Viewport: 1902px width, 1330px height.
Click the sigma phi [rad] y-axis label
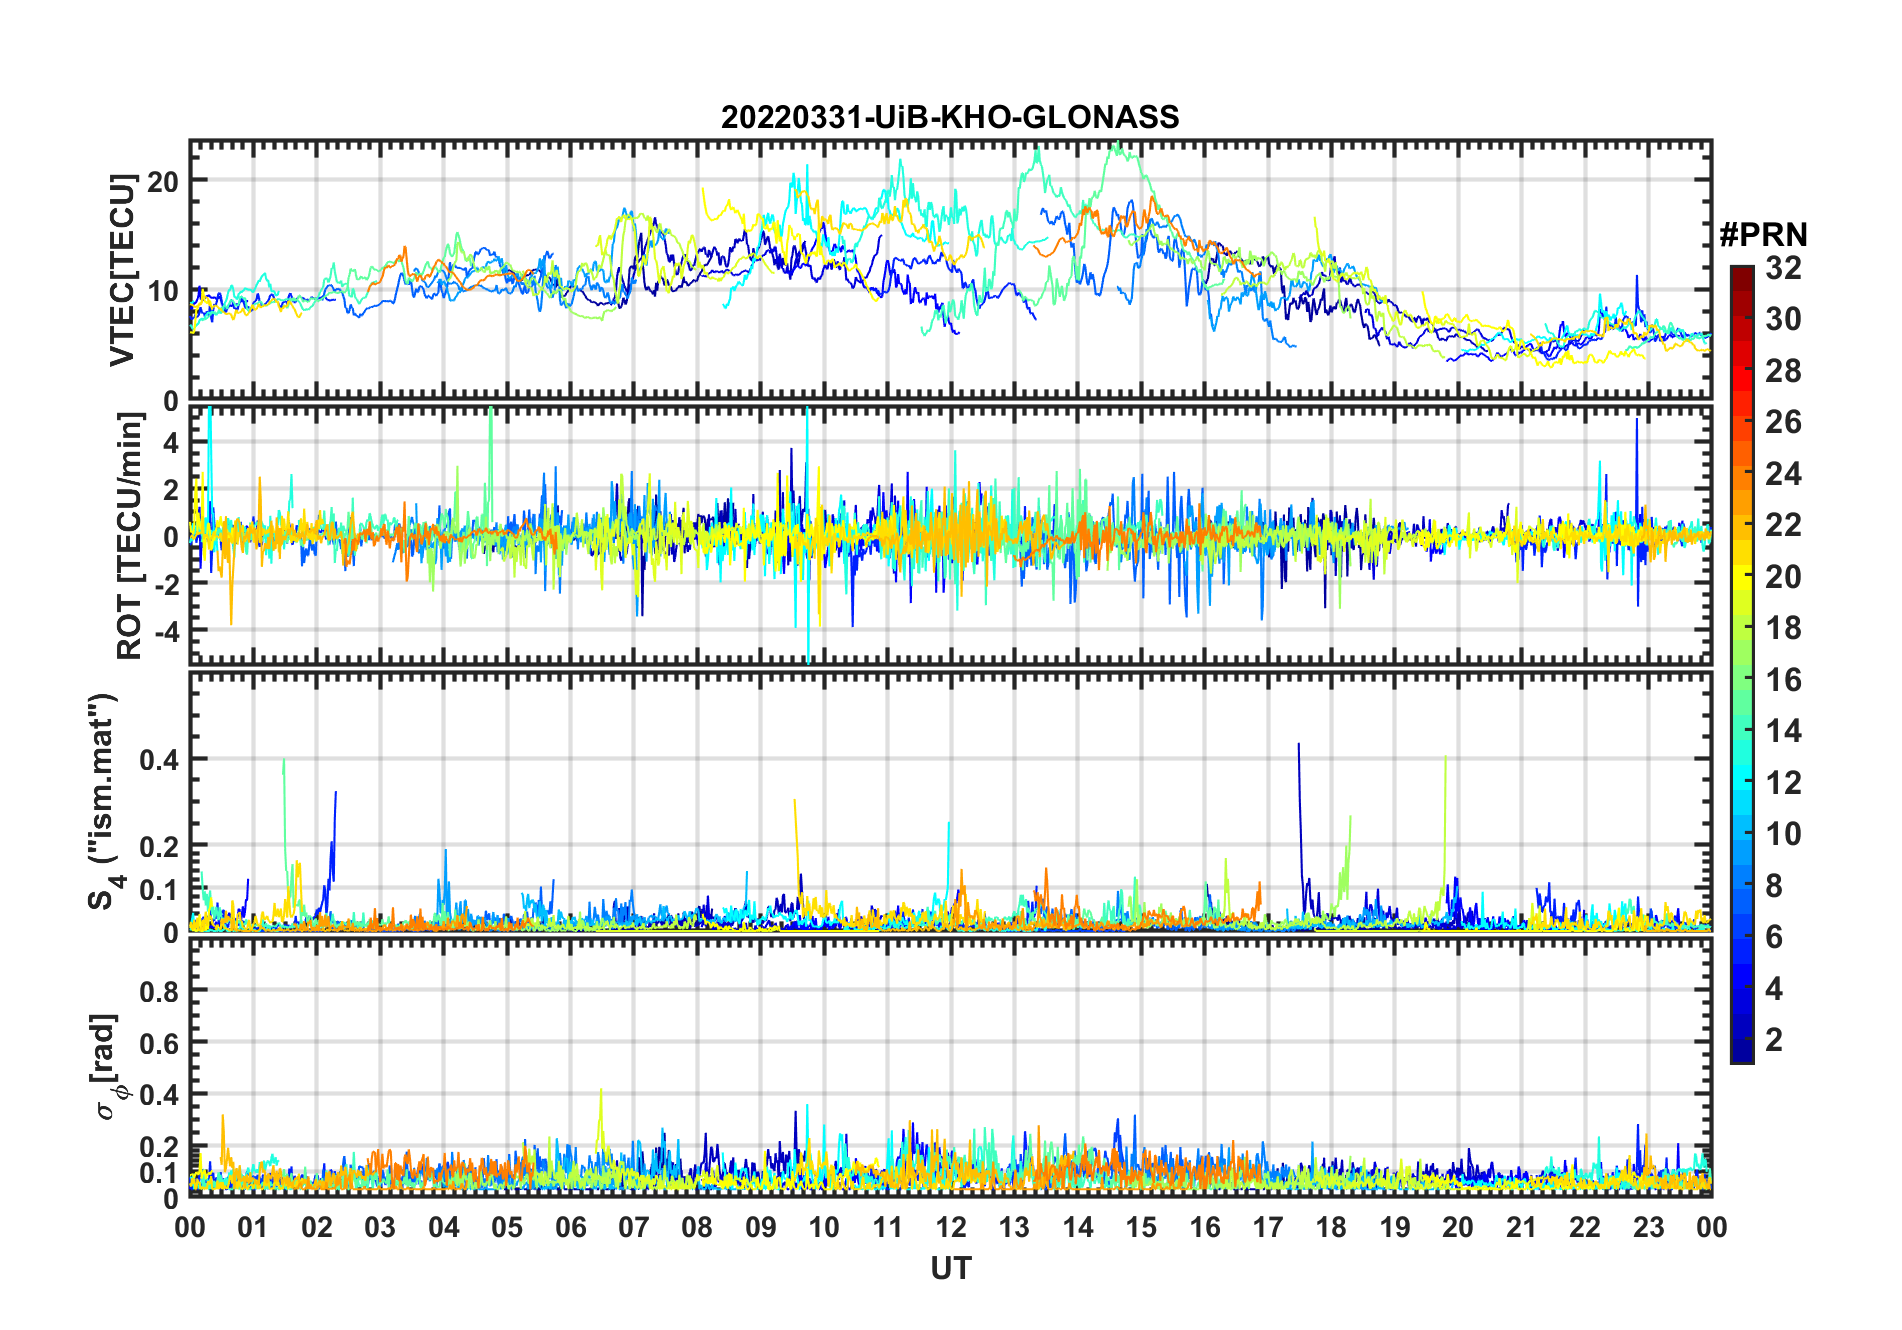(108, 1066)
